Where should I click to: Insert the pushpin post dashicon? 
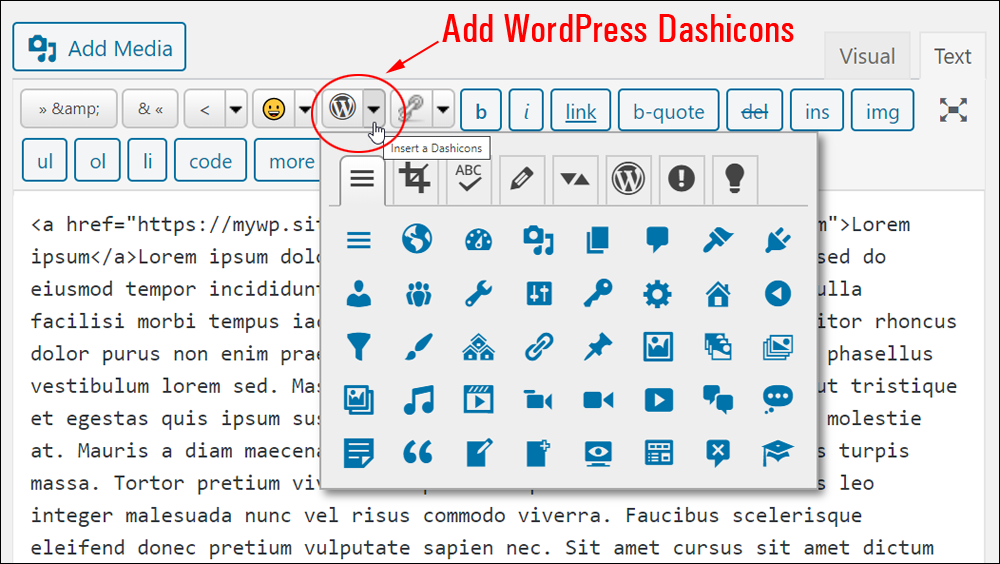[x=598, y=347]
